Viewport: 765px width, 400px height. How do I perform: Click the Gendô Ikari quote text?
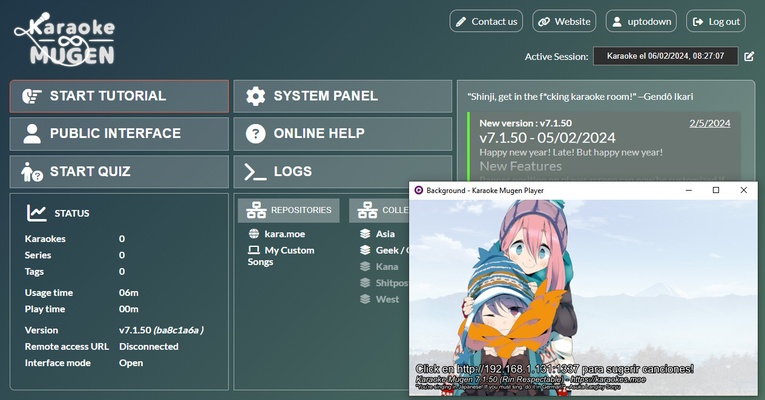coord(580,97)
